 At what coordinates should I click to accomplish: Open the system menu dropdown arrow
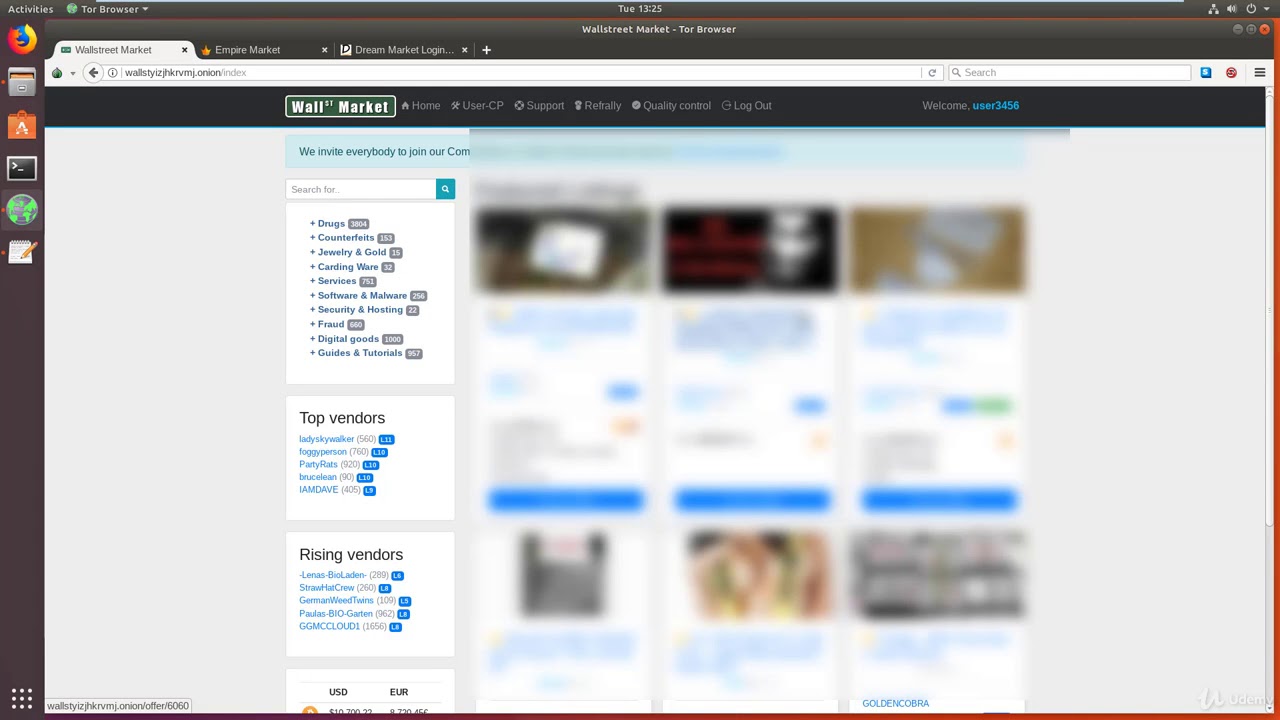1266,9
